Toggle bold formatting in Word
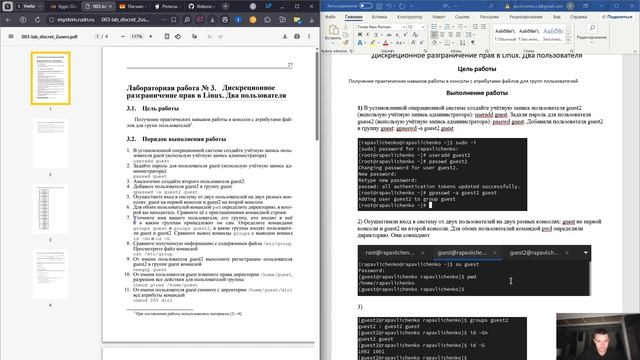 pos(360,34)
